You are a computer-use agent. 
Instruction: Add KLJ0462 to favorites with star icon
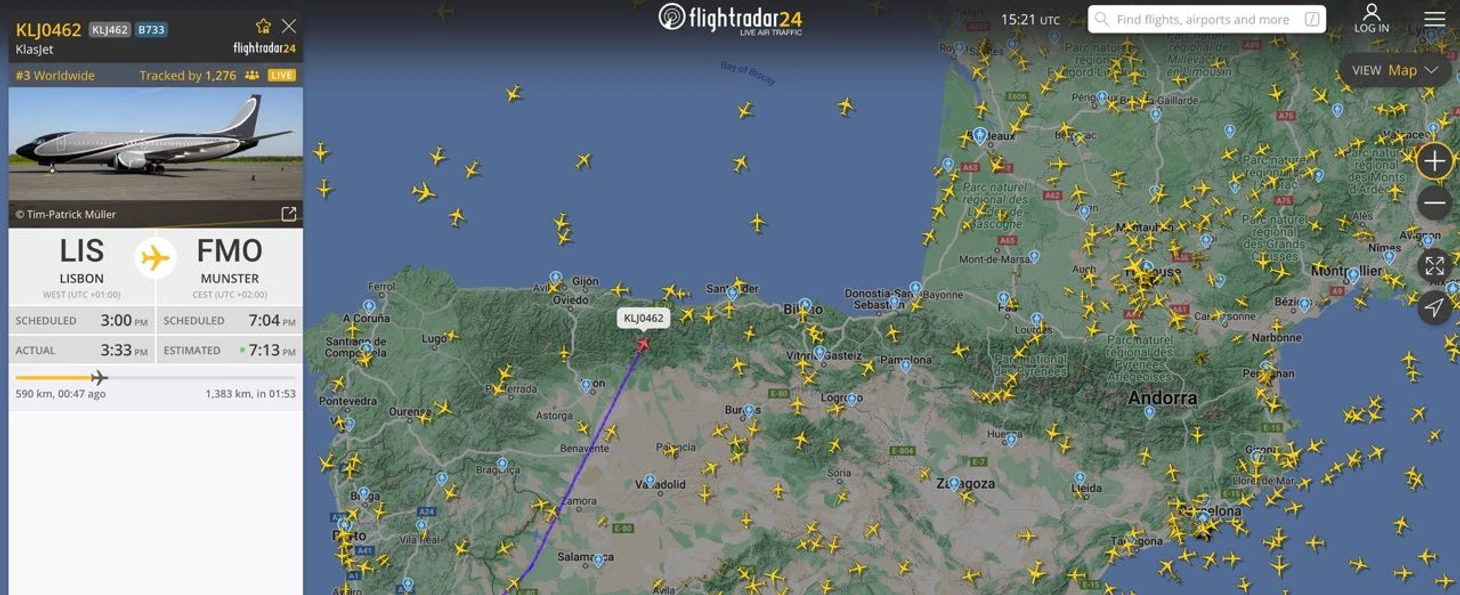point(263,26)
